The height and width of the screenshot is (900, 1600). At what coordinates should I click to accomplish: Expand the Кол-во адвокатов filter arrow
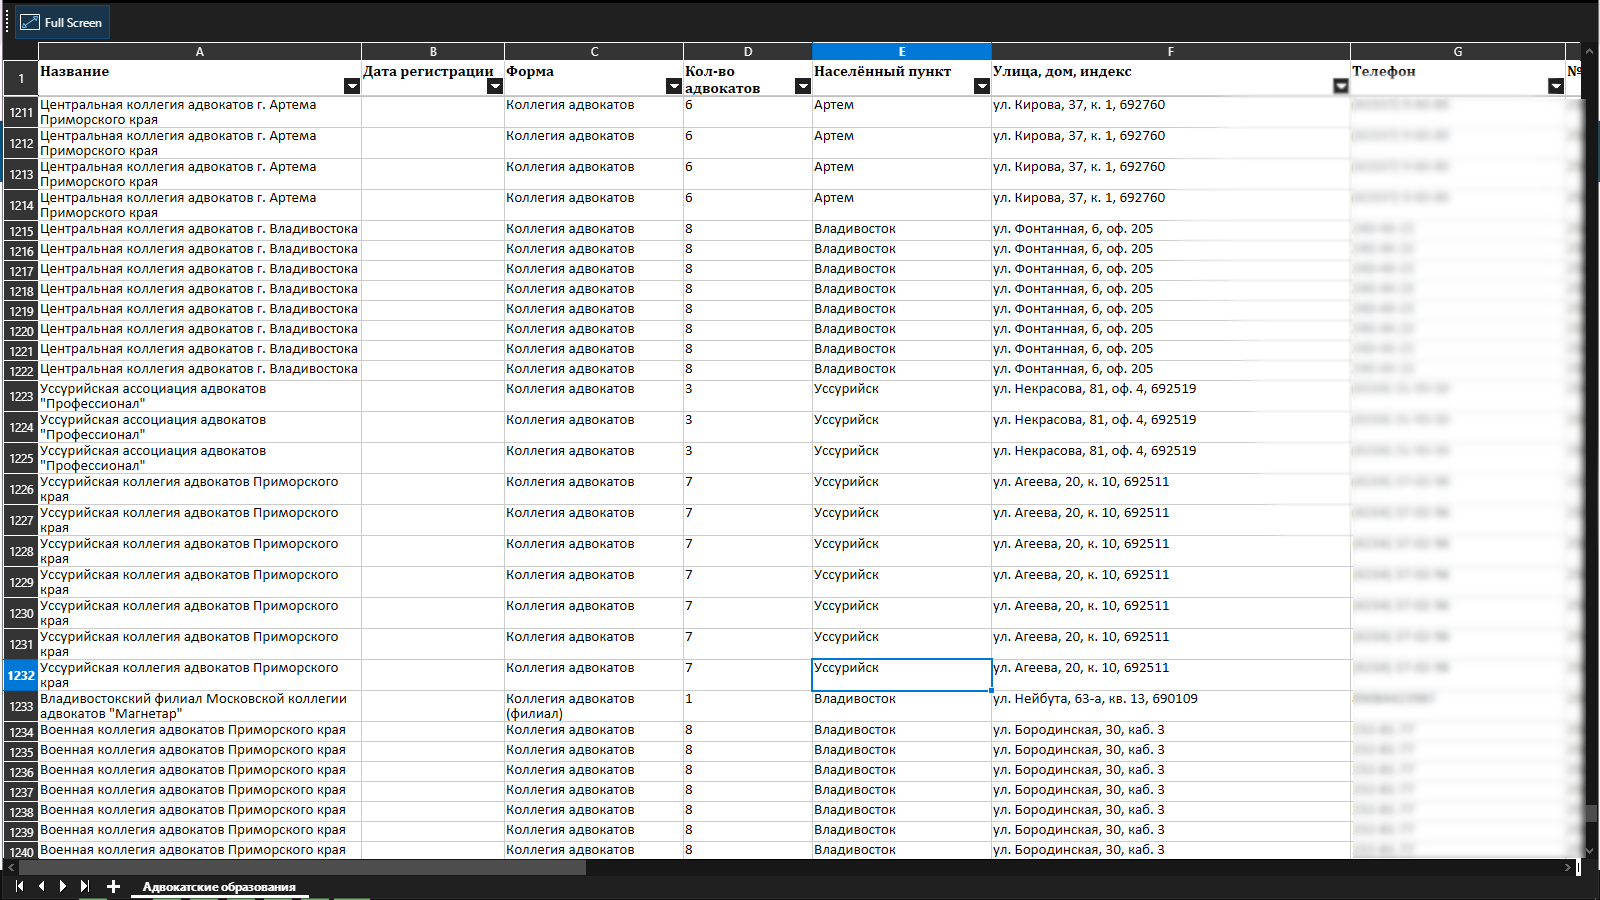pyautogui.click(x=802, y=86)
